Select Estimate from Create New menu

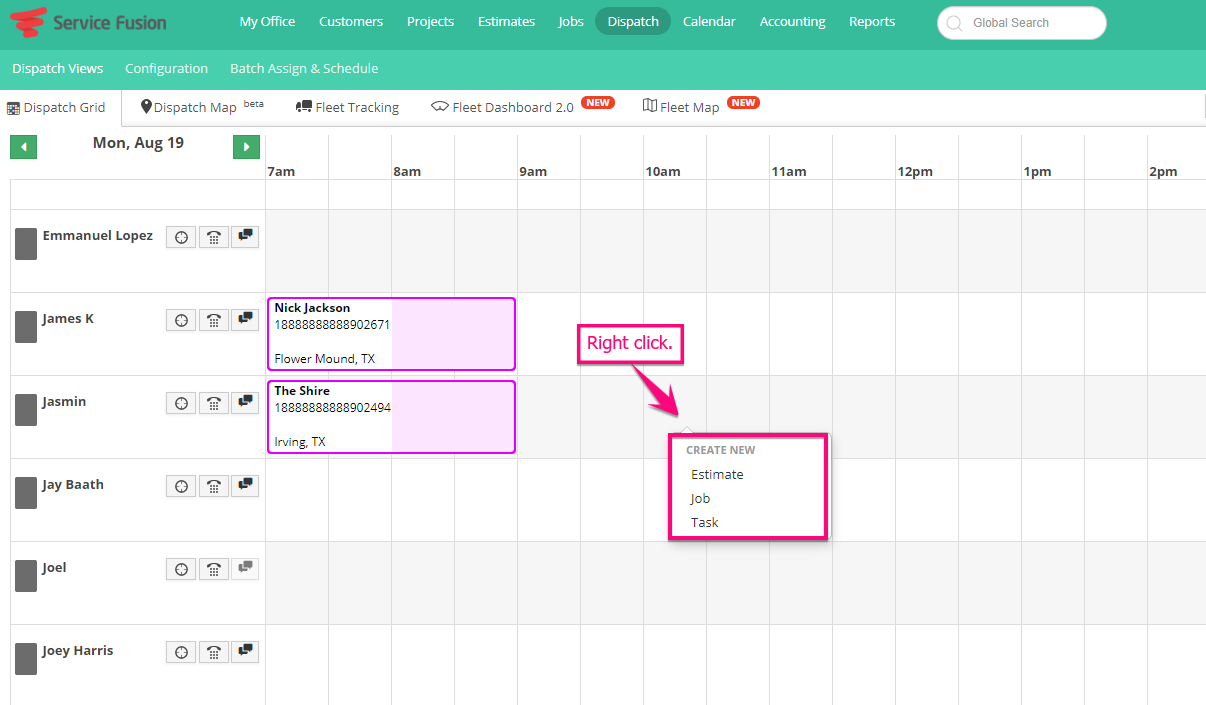coord(717,475)
